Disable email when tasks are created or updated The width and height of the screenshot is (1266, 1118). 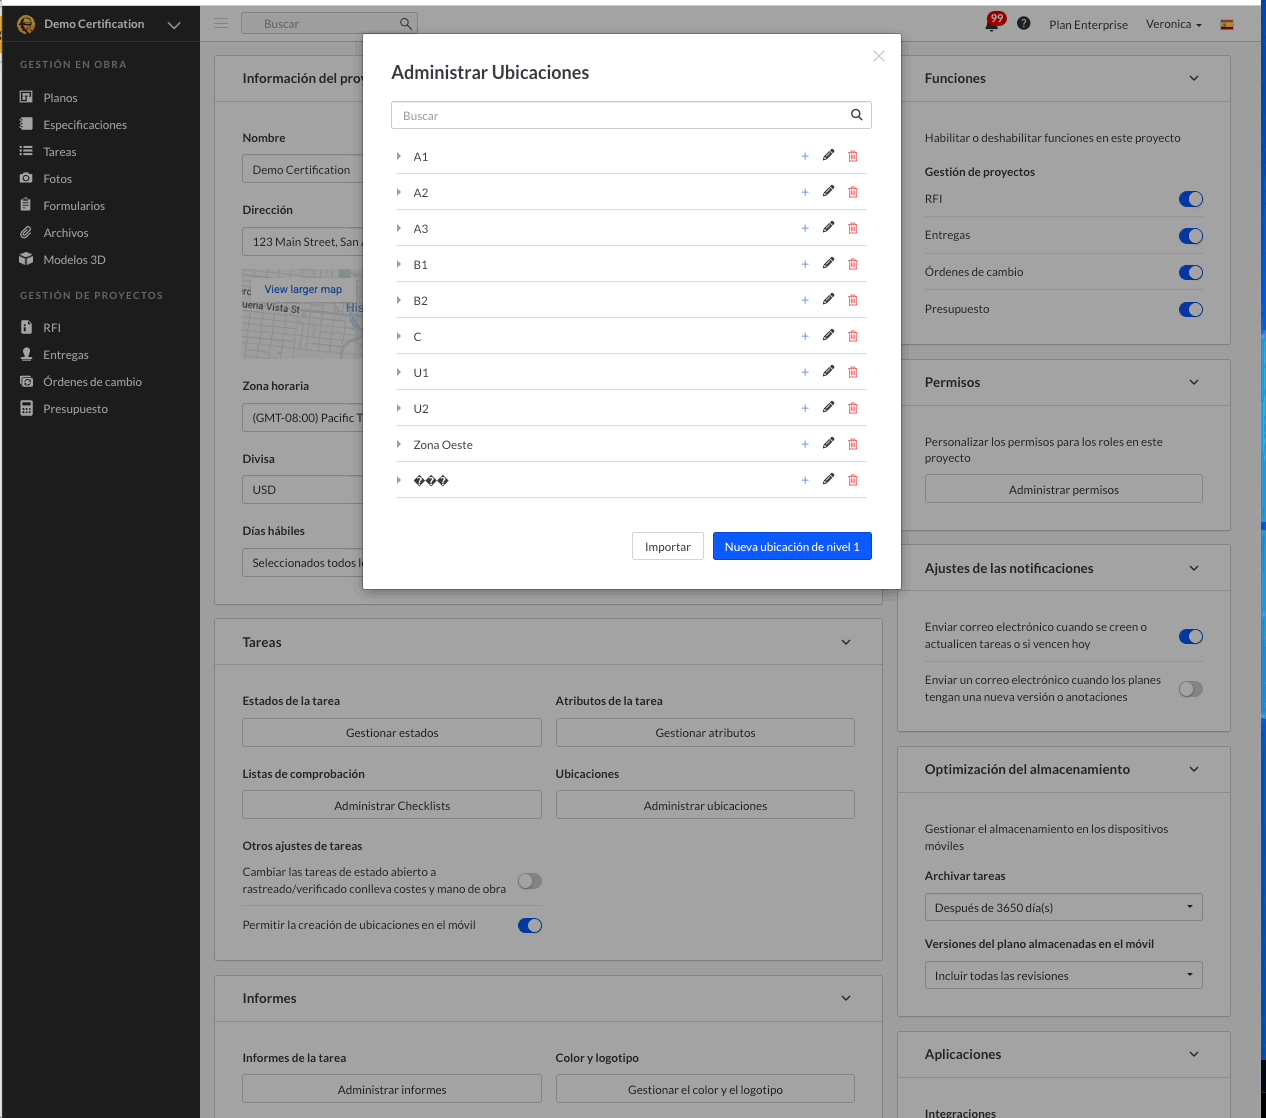point(1191,636)
